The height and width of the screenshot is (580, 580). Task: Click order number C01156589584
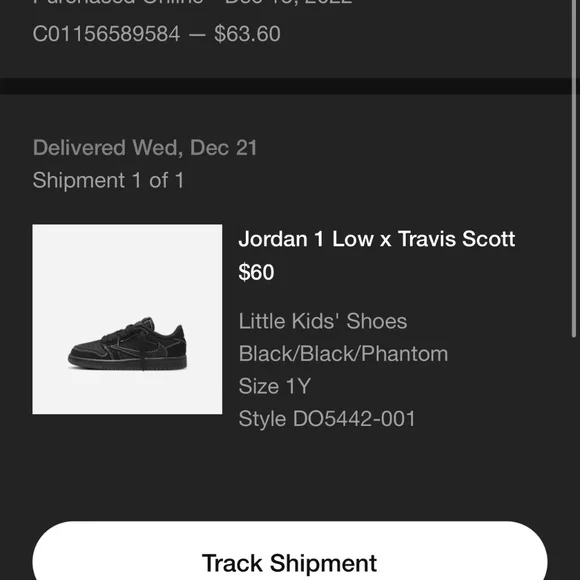tap(106, 34)
